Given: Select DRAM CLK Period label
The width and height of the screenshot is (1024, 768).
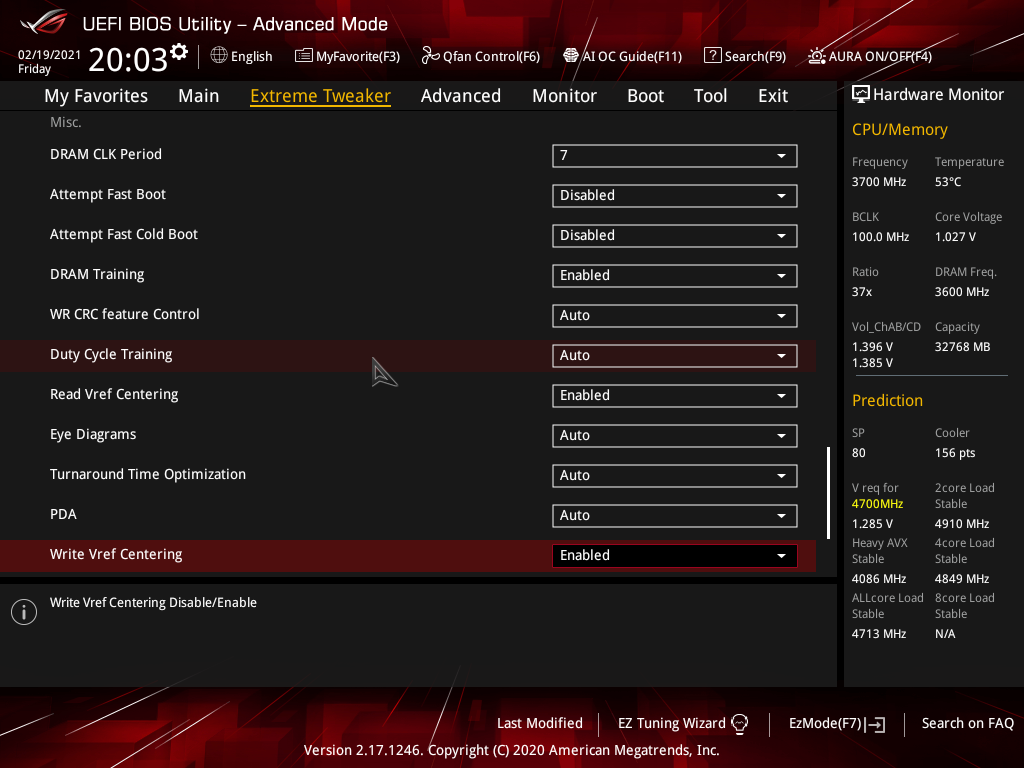Looking at the screenshot, I should 106,154.
